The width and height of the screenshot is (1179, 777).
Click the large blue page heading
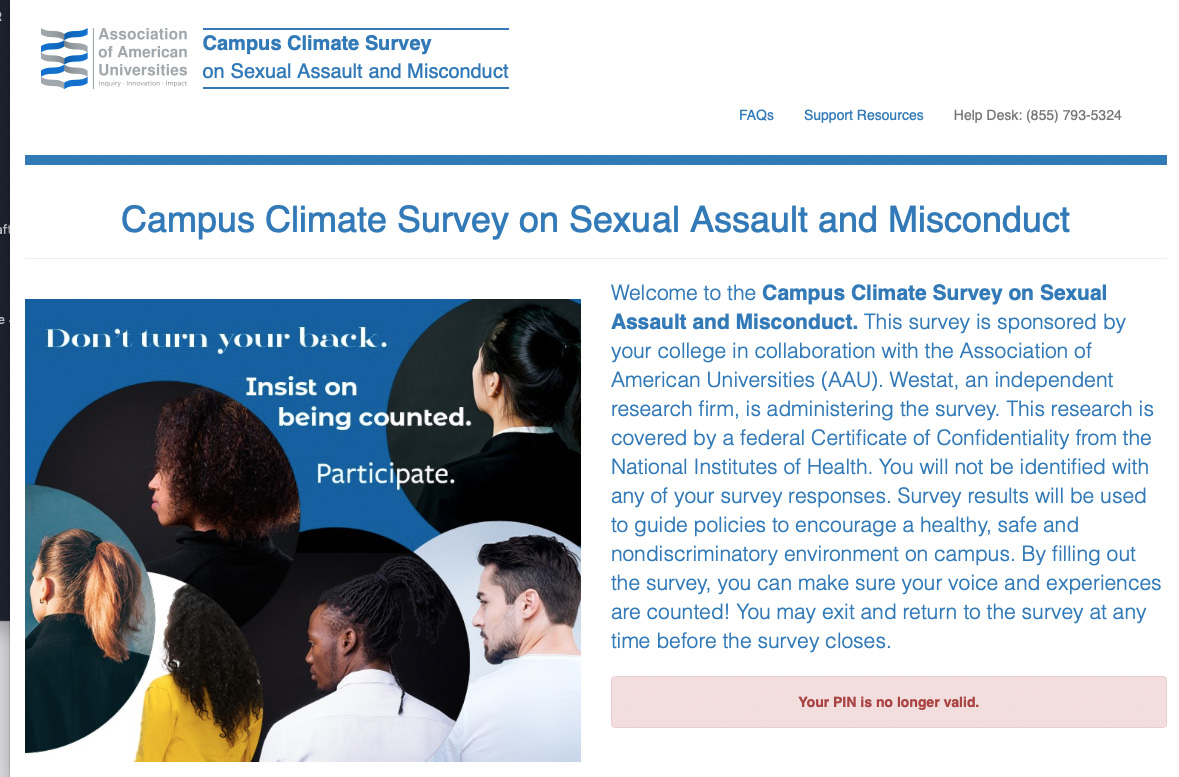click(x=595, y=220)
